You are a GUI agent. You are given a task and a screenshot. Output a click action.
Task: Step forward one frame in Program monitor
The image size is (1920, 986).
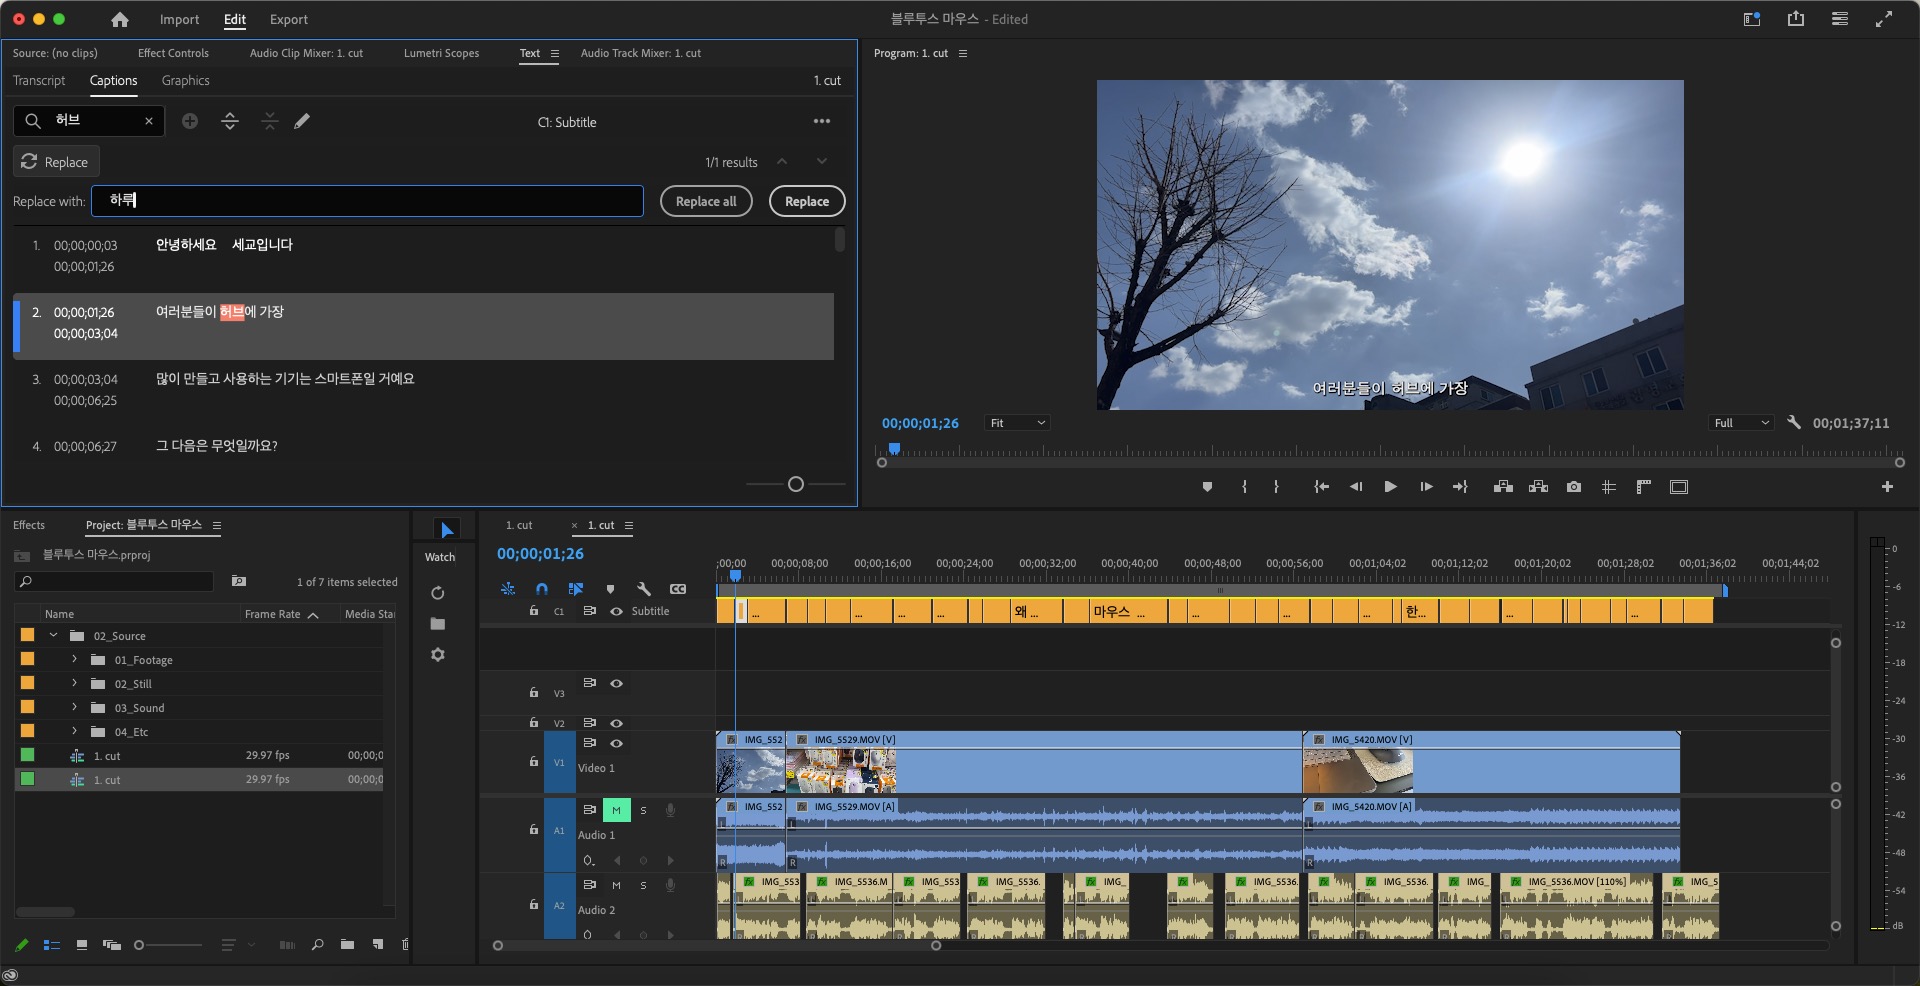pos(1426,487)
